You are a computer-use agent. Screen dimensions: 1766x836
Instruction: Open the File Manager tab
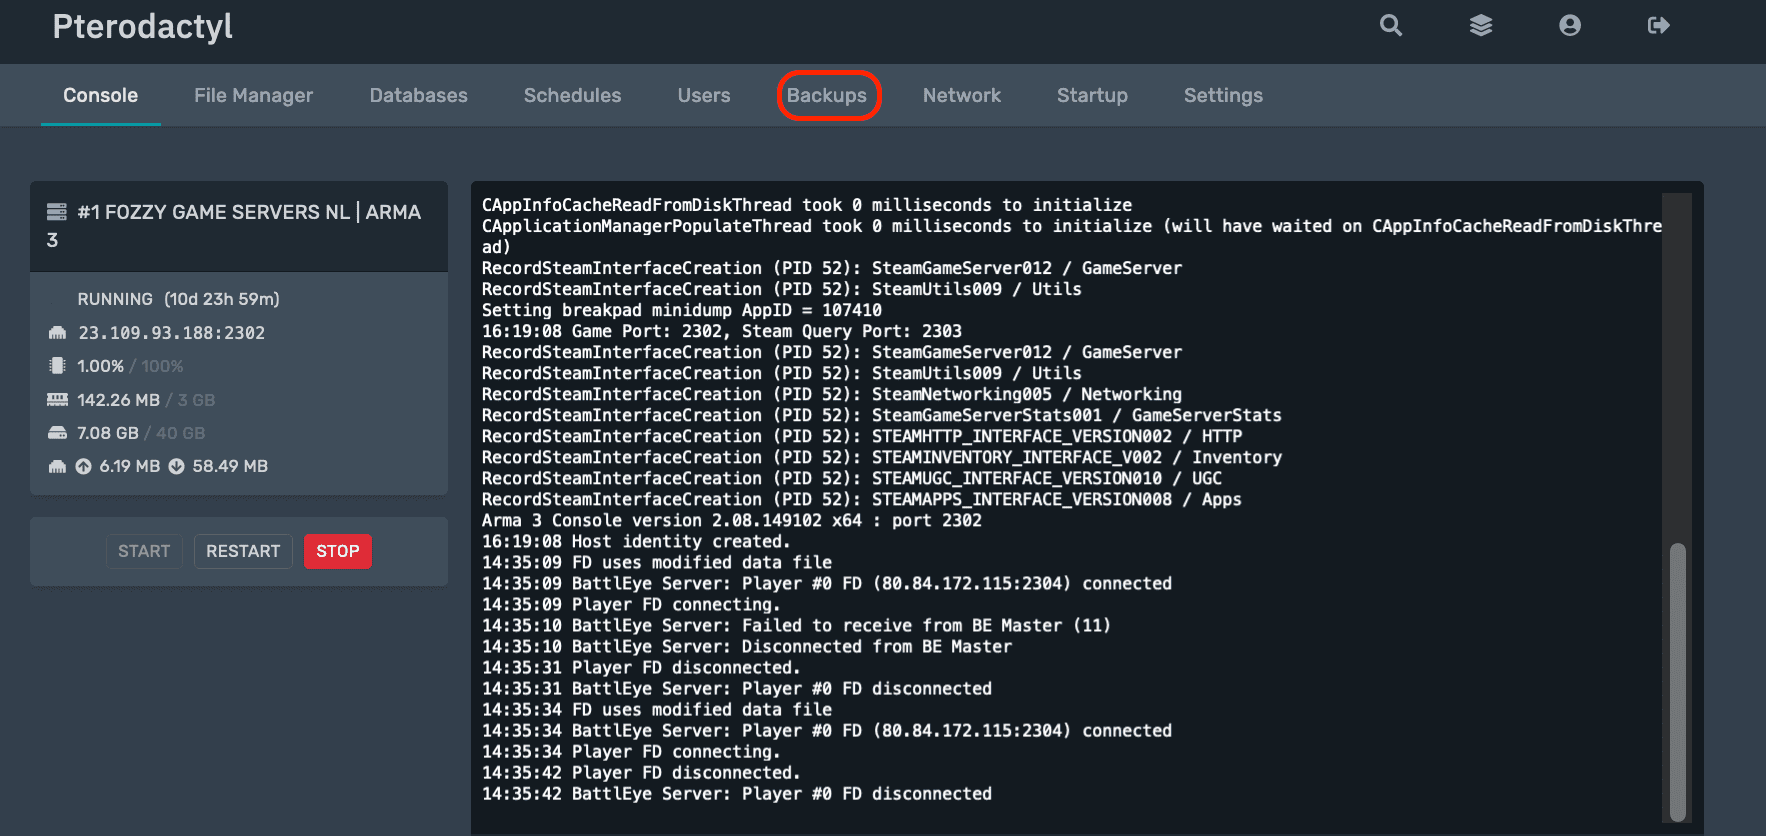[x=253, y=96]
